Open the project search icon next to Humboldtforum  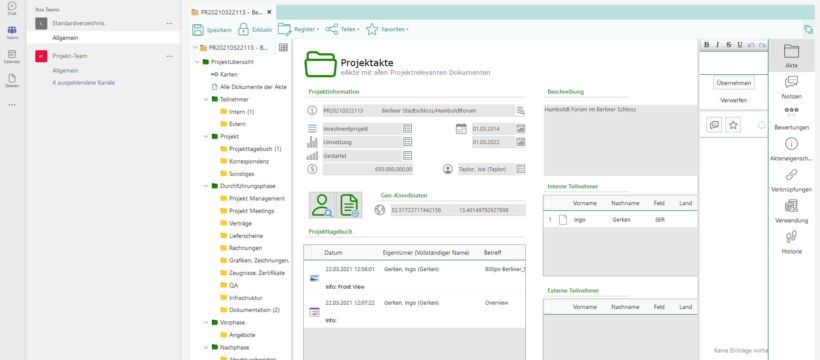tap(520, 110)
